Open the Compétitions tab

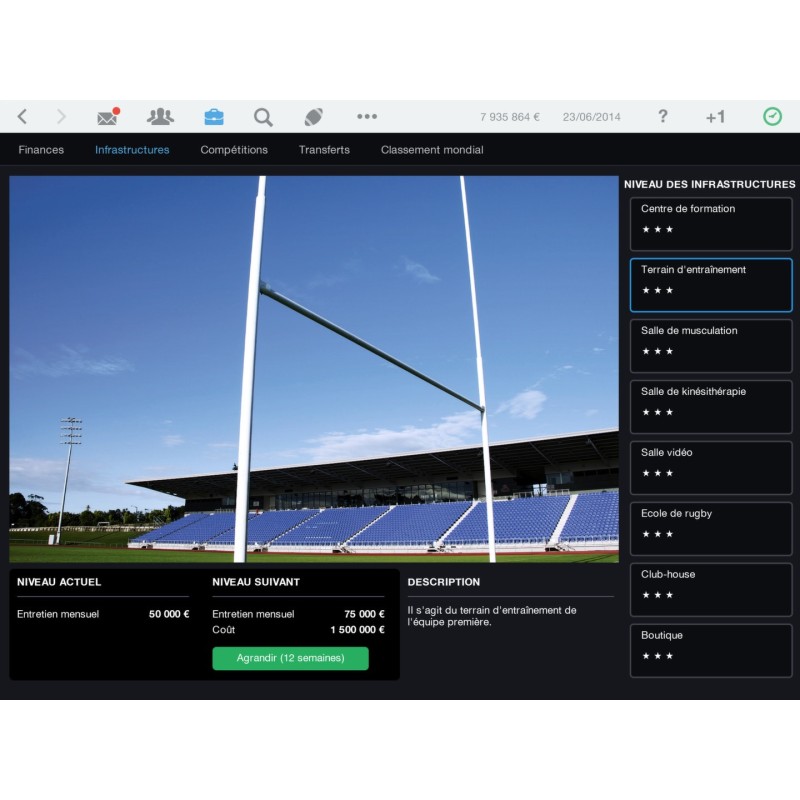click(234, 150)
